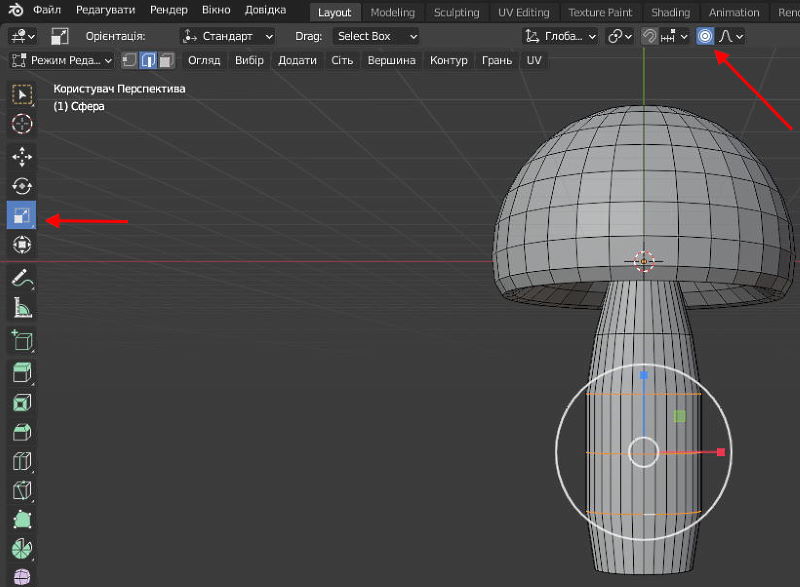Image resolution: width=800 pixels, height=587 pixels.
Task: Toggle snapping magnet
Action: coord(649,36)
